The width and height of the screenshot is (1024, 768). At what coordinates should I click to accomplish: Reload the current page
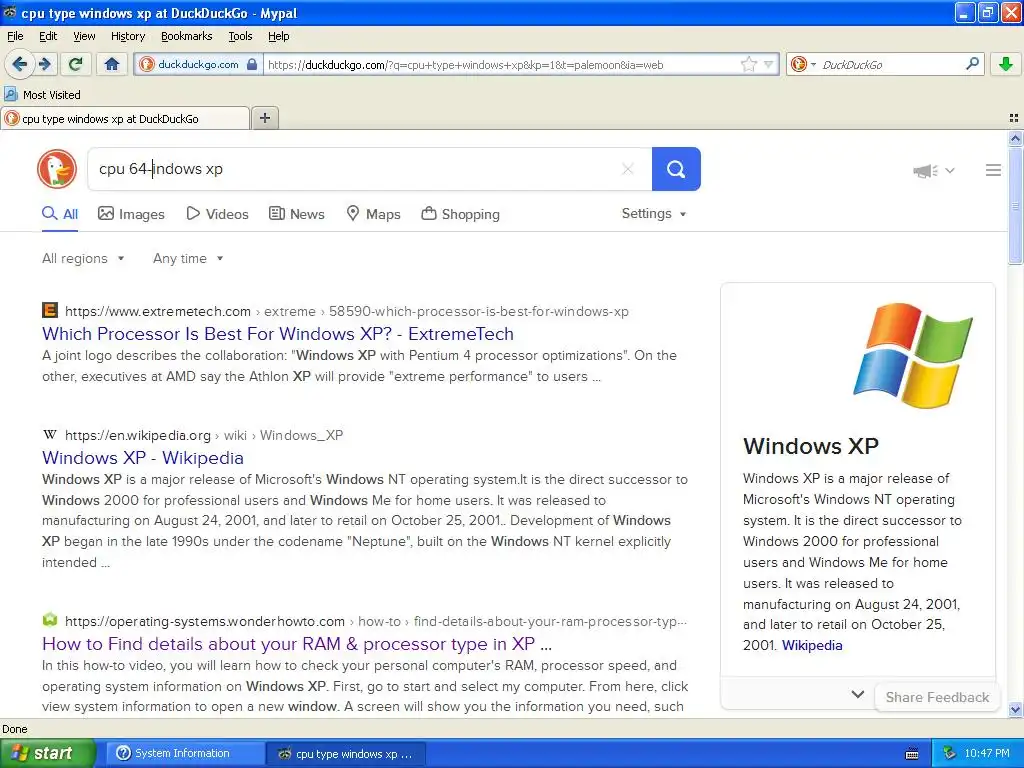[x=76, y=64]
